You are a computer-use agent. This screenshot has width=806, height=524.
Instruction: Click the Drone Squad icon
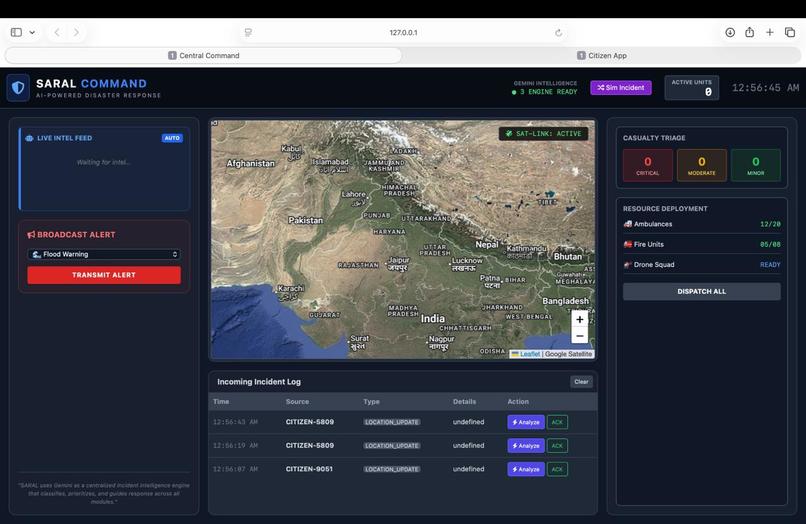pos(628,265)
